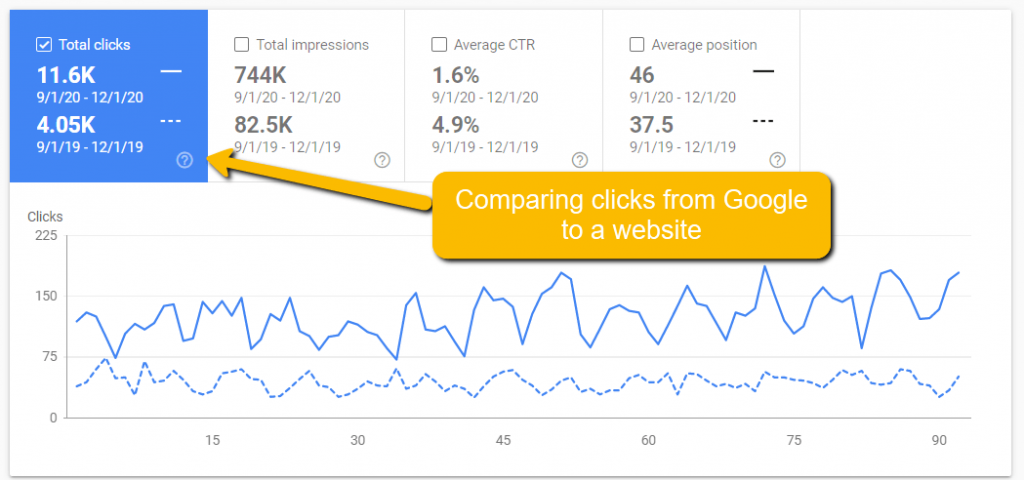Uncheck the Total clicks checkbox
Screen dimensions: 1024x480
[x=43, y=44]
